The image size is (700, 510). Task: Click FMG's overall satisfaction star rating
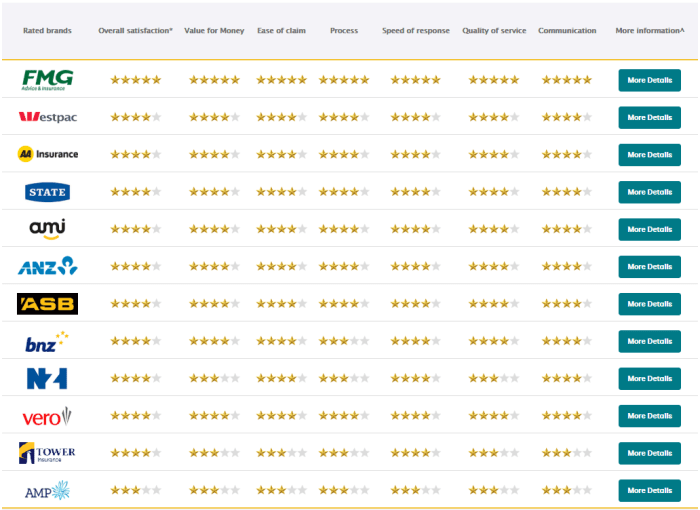pyautogui.click(x=135, y=80)
